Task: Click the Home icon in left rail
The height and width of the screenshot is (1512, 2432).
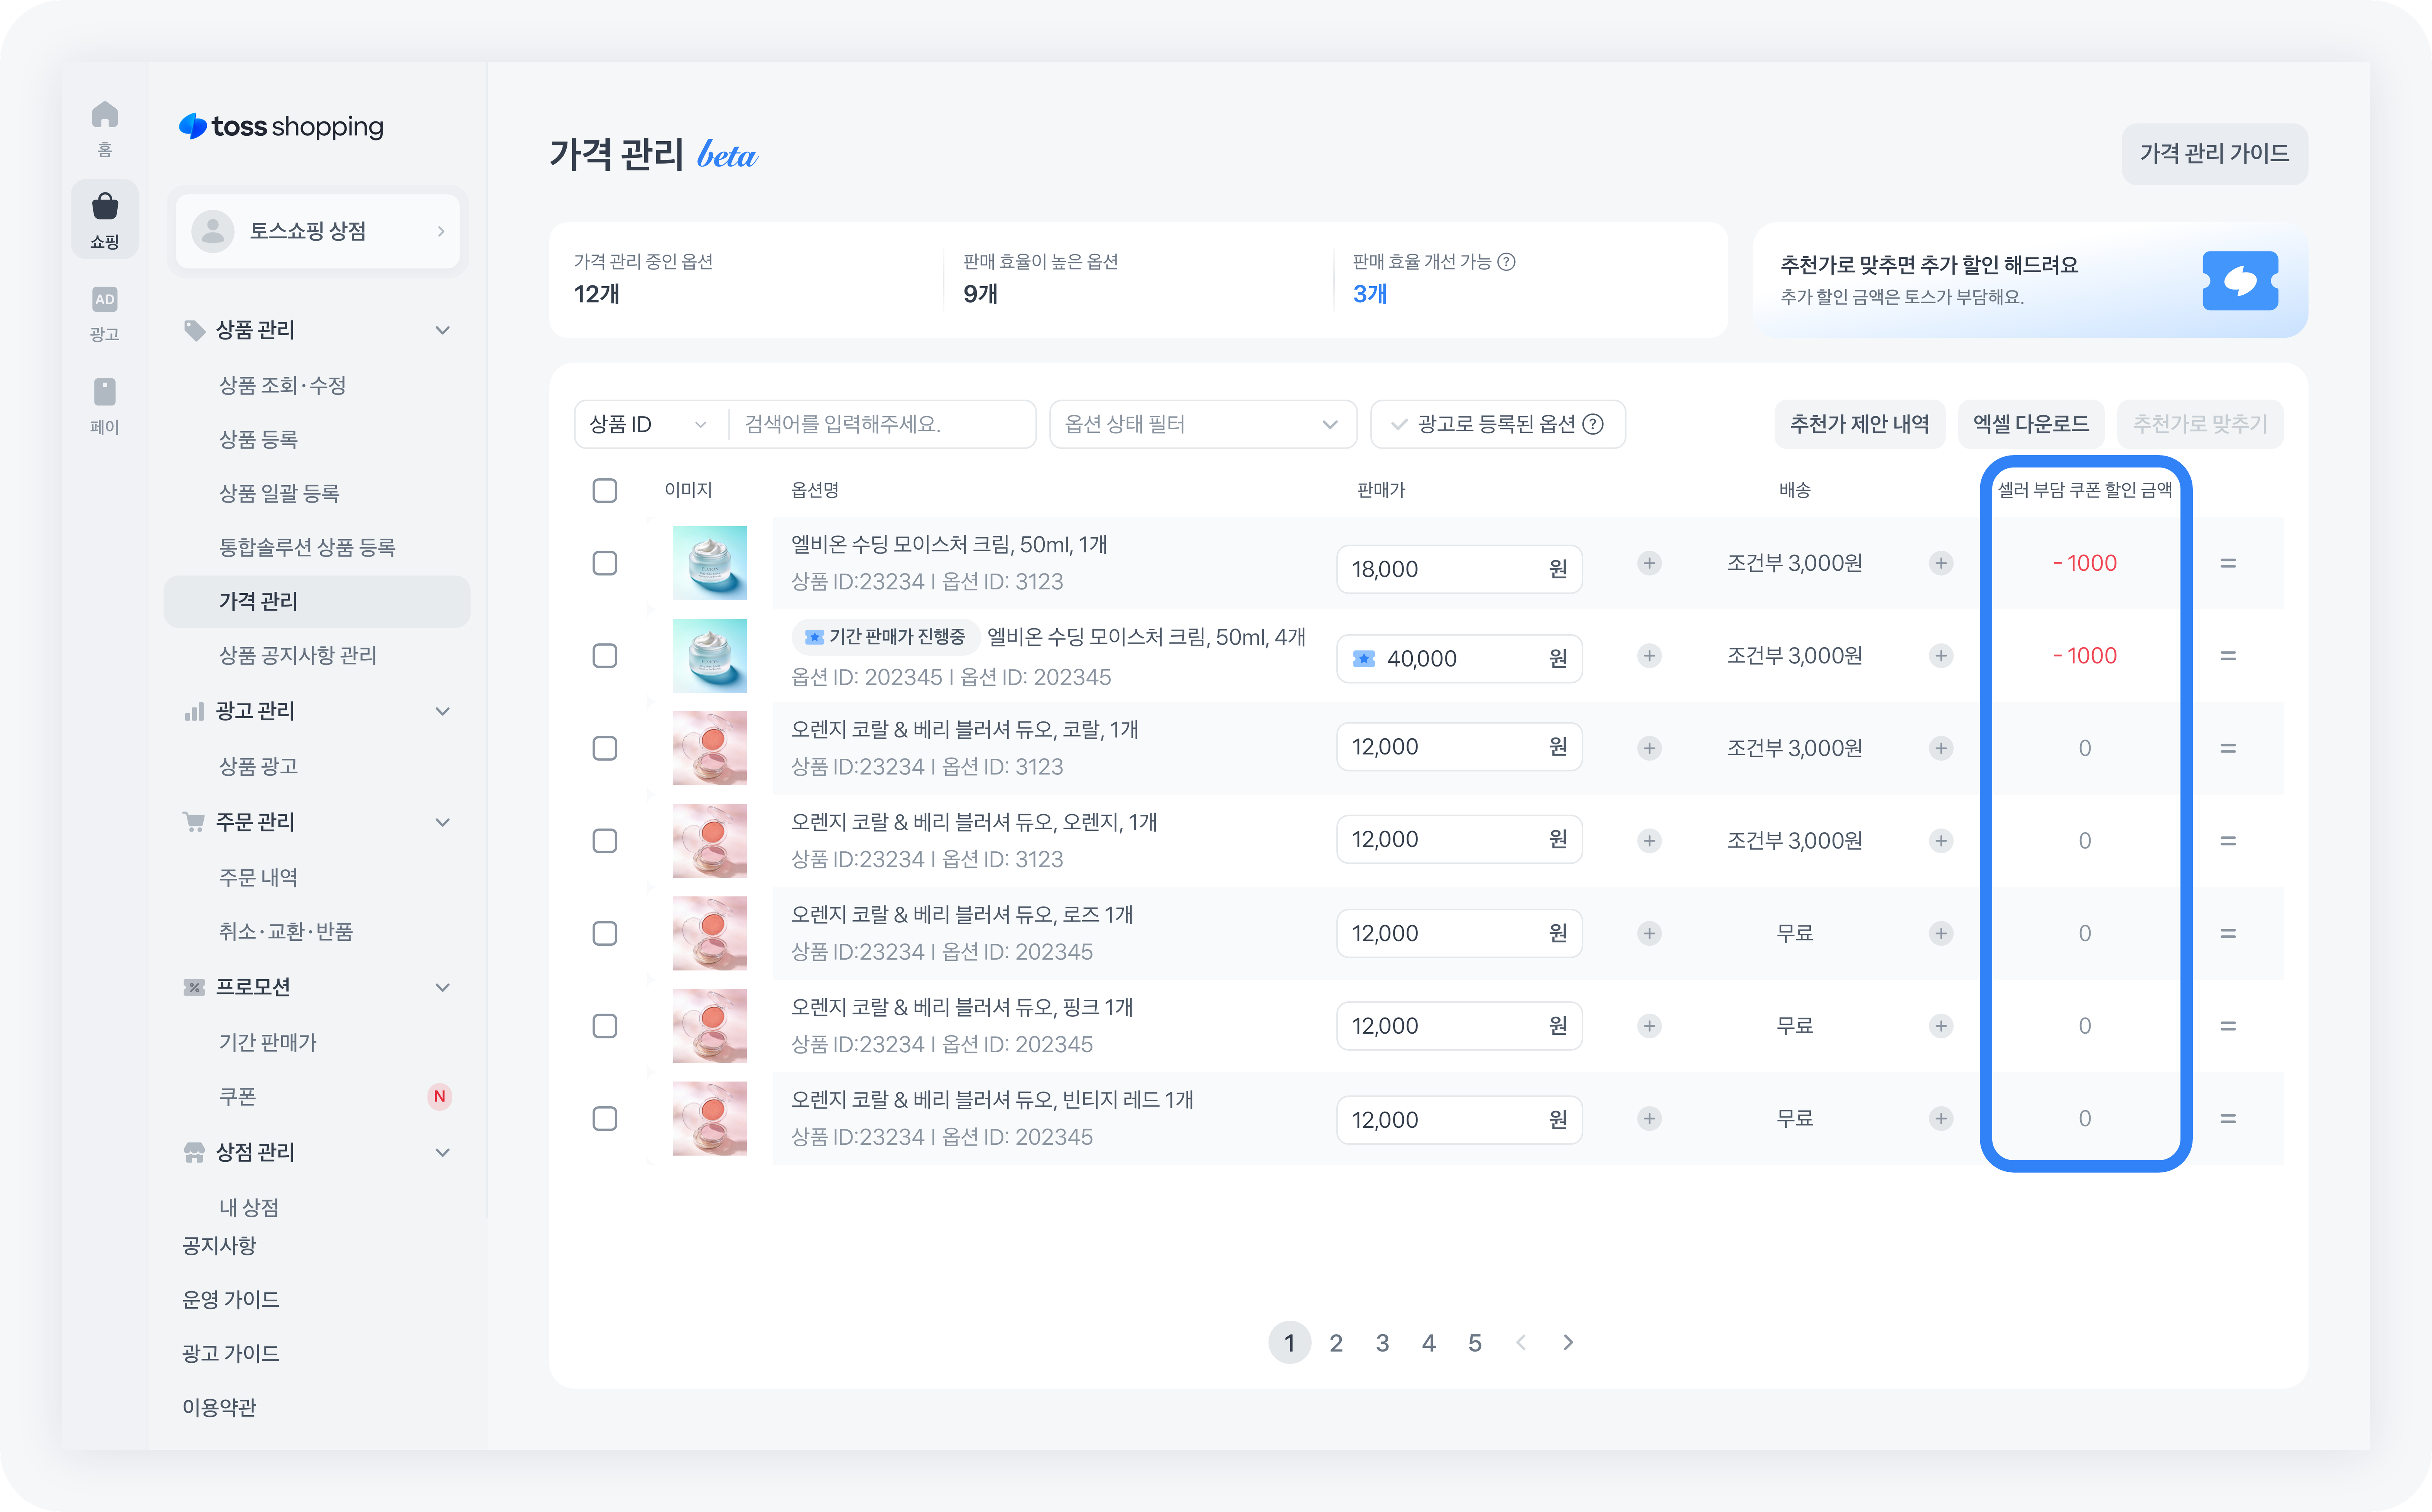Action: [x=105, y=116]
